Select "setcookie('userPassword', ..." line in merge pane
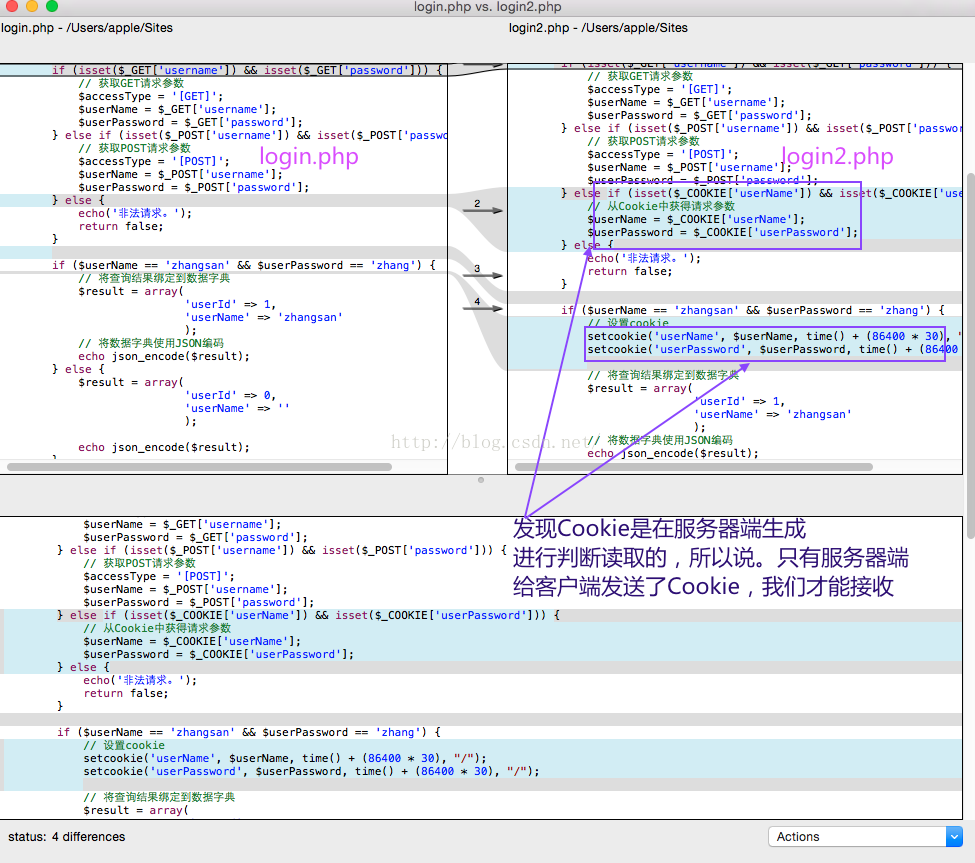The image size is (975, 863). tap(312, 772)
